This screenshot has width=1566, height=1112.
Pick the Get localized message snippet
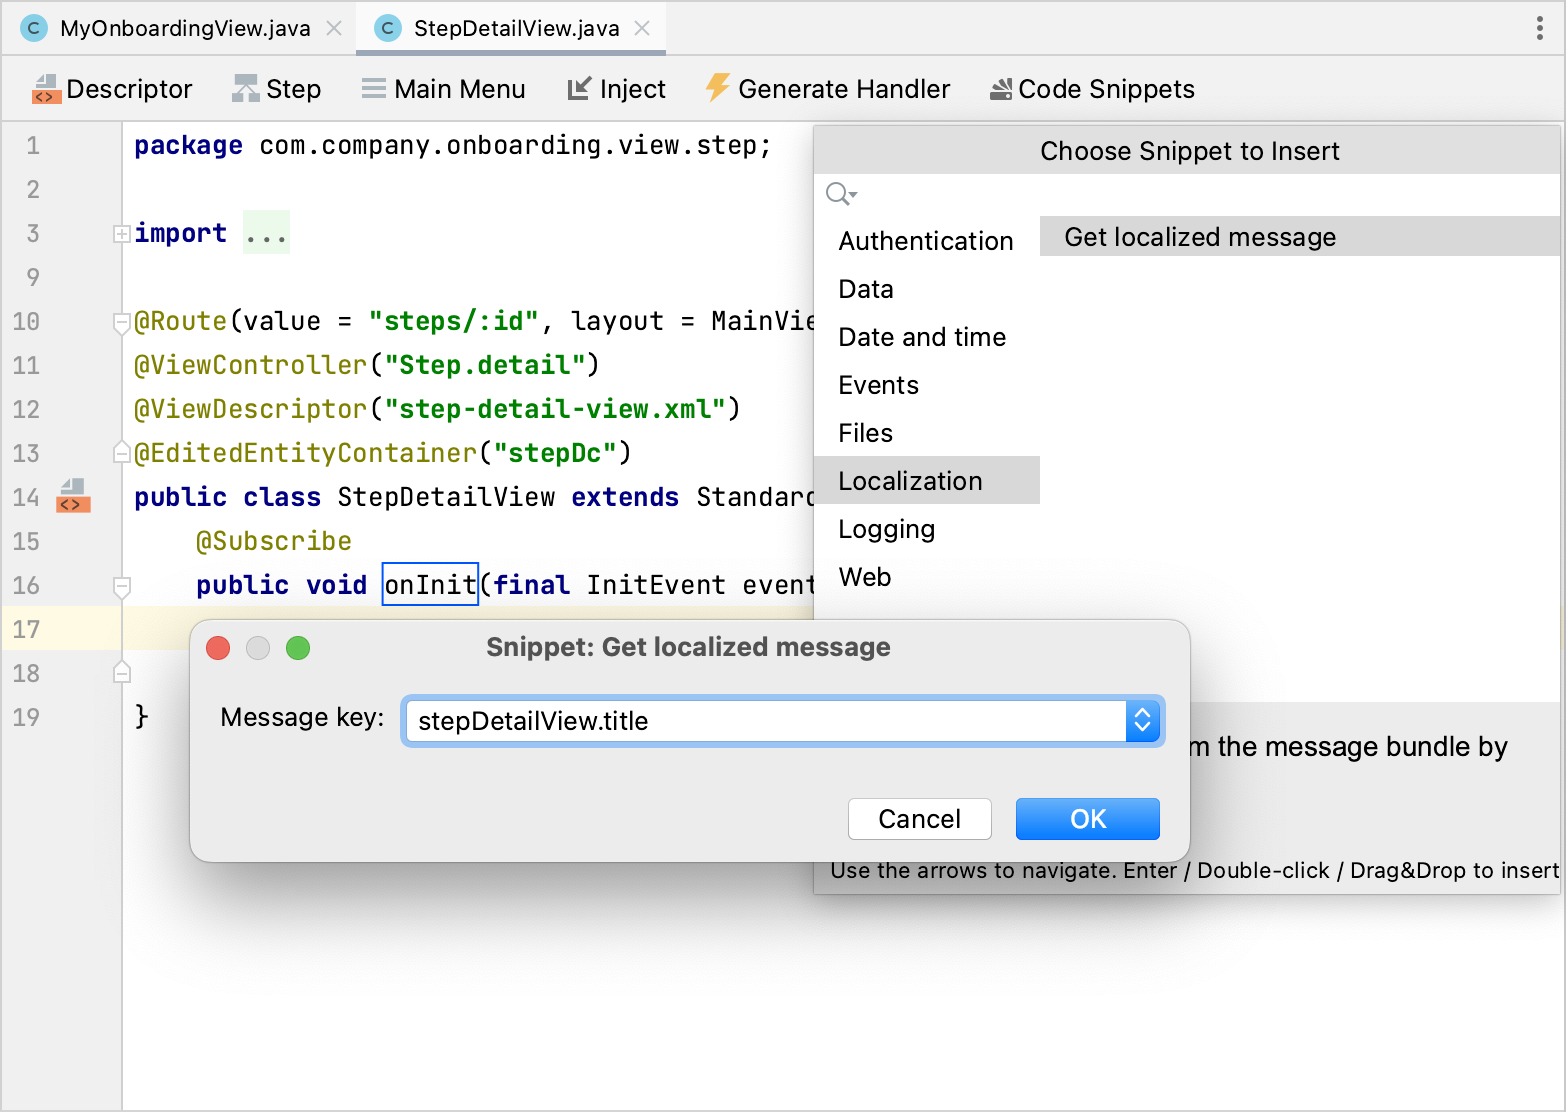(x=1299, y=237)
